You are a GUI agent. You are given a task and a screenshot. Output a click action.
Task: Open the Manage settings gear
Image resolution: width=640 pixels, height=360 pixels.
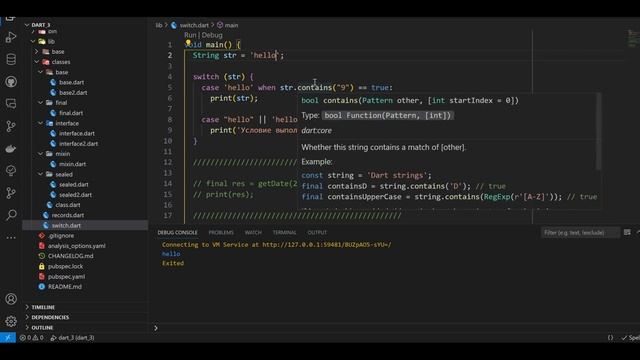pyautogui.click(x=11, y=321)
